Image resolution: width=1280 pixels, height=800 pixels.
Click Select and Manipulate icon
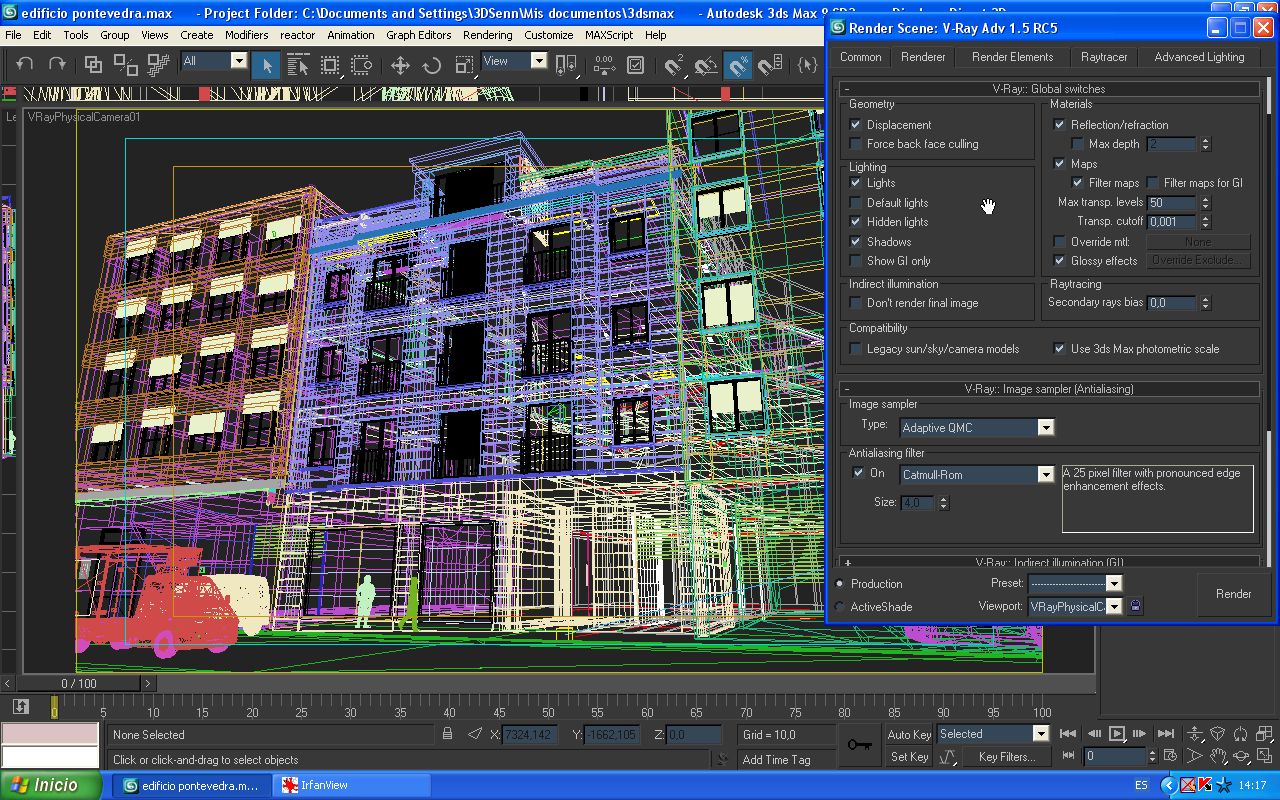point(603,66)
